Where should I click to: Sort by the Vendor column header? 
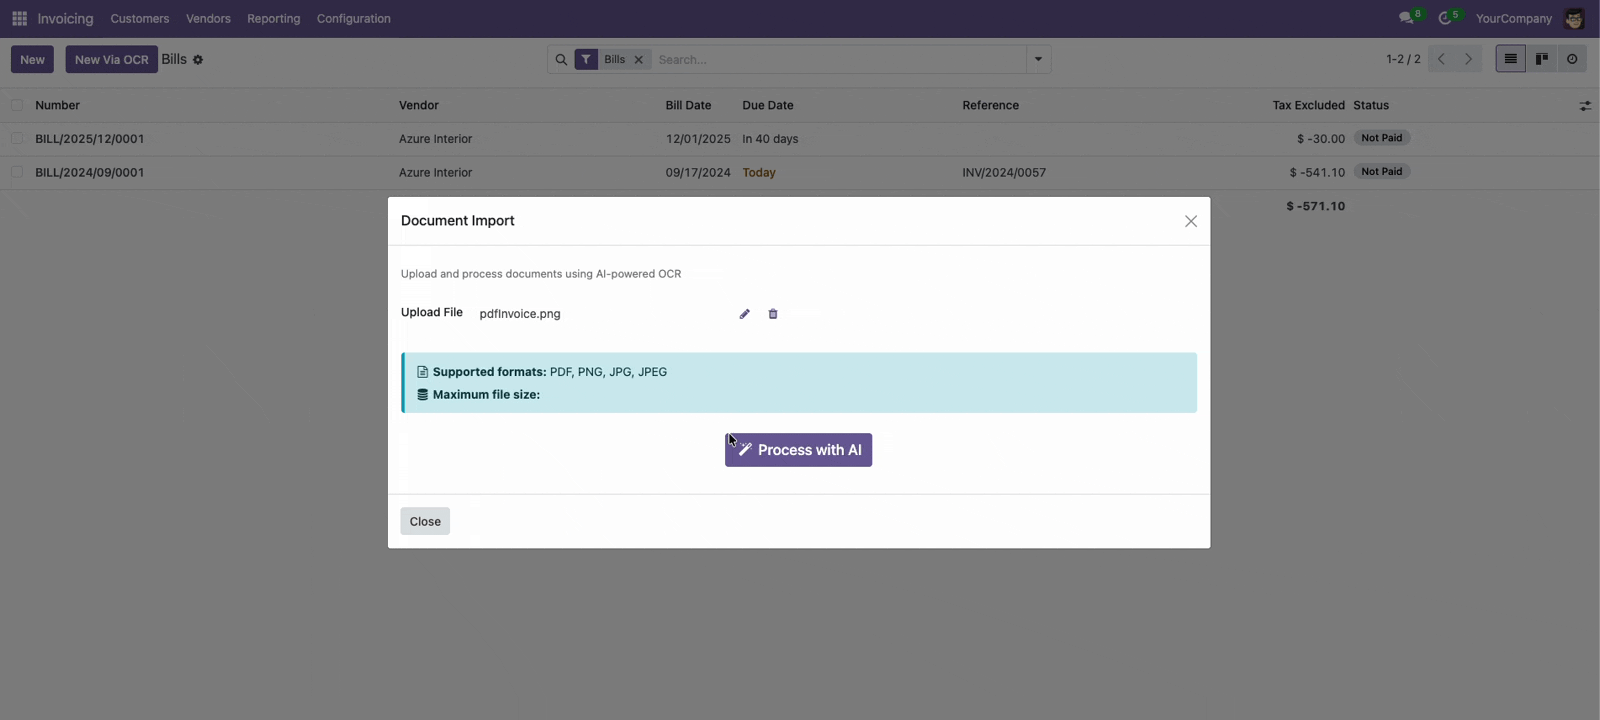[419, 105]
